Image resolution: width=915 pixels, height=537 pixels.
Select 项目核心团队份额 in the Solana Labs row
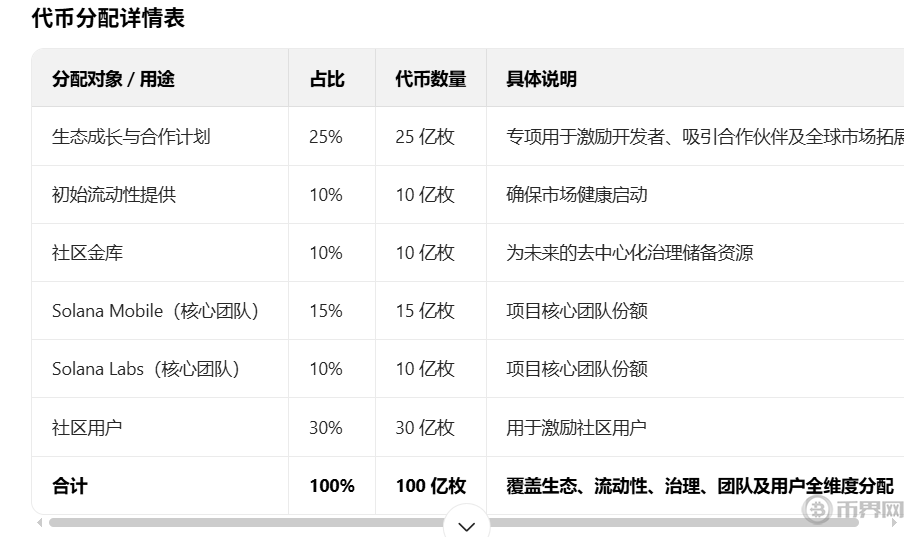coord(577,369)
